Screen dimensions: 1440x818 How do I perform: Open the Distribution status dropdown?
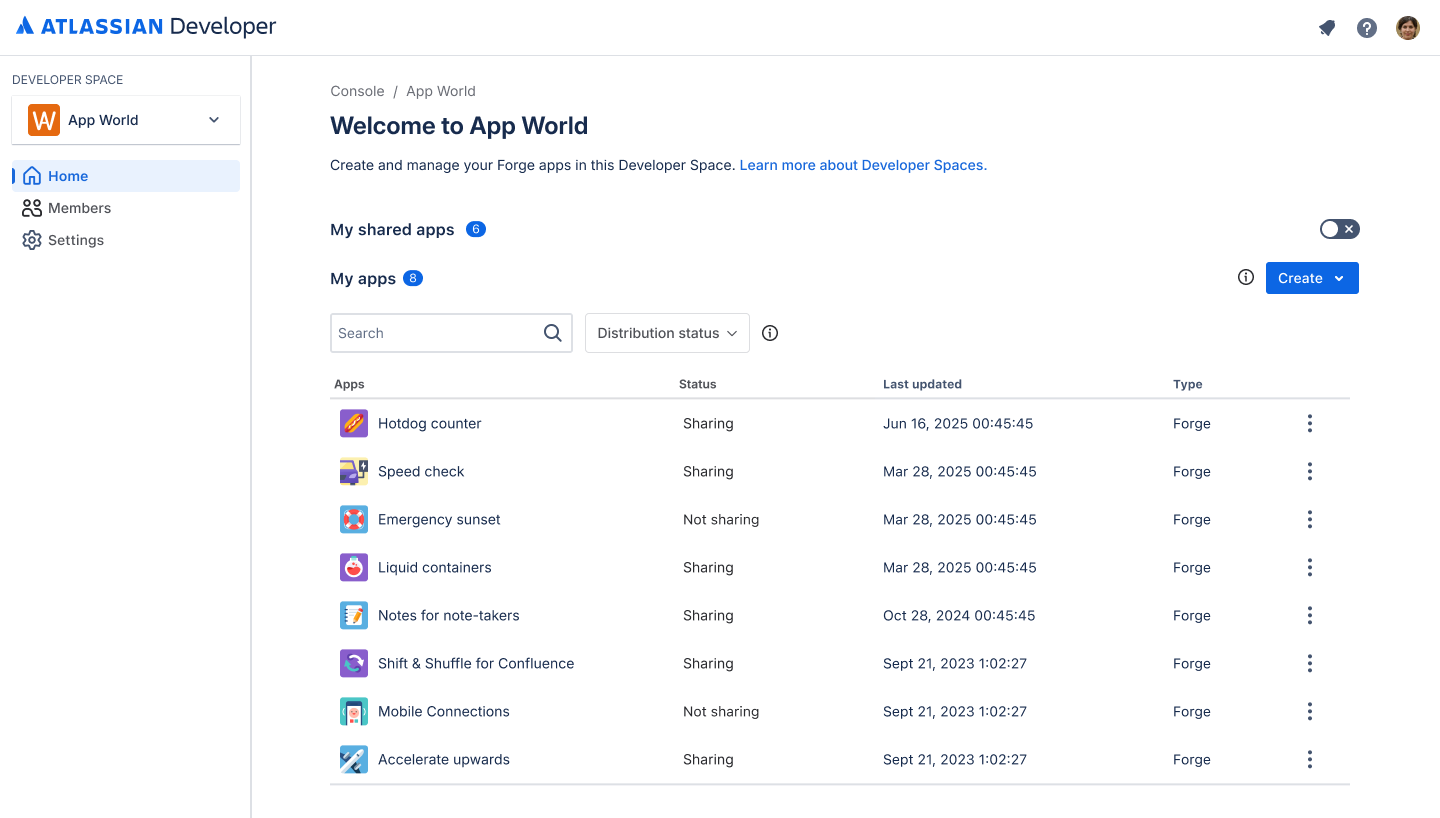[667, 333]
